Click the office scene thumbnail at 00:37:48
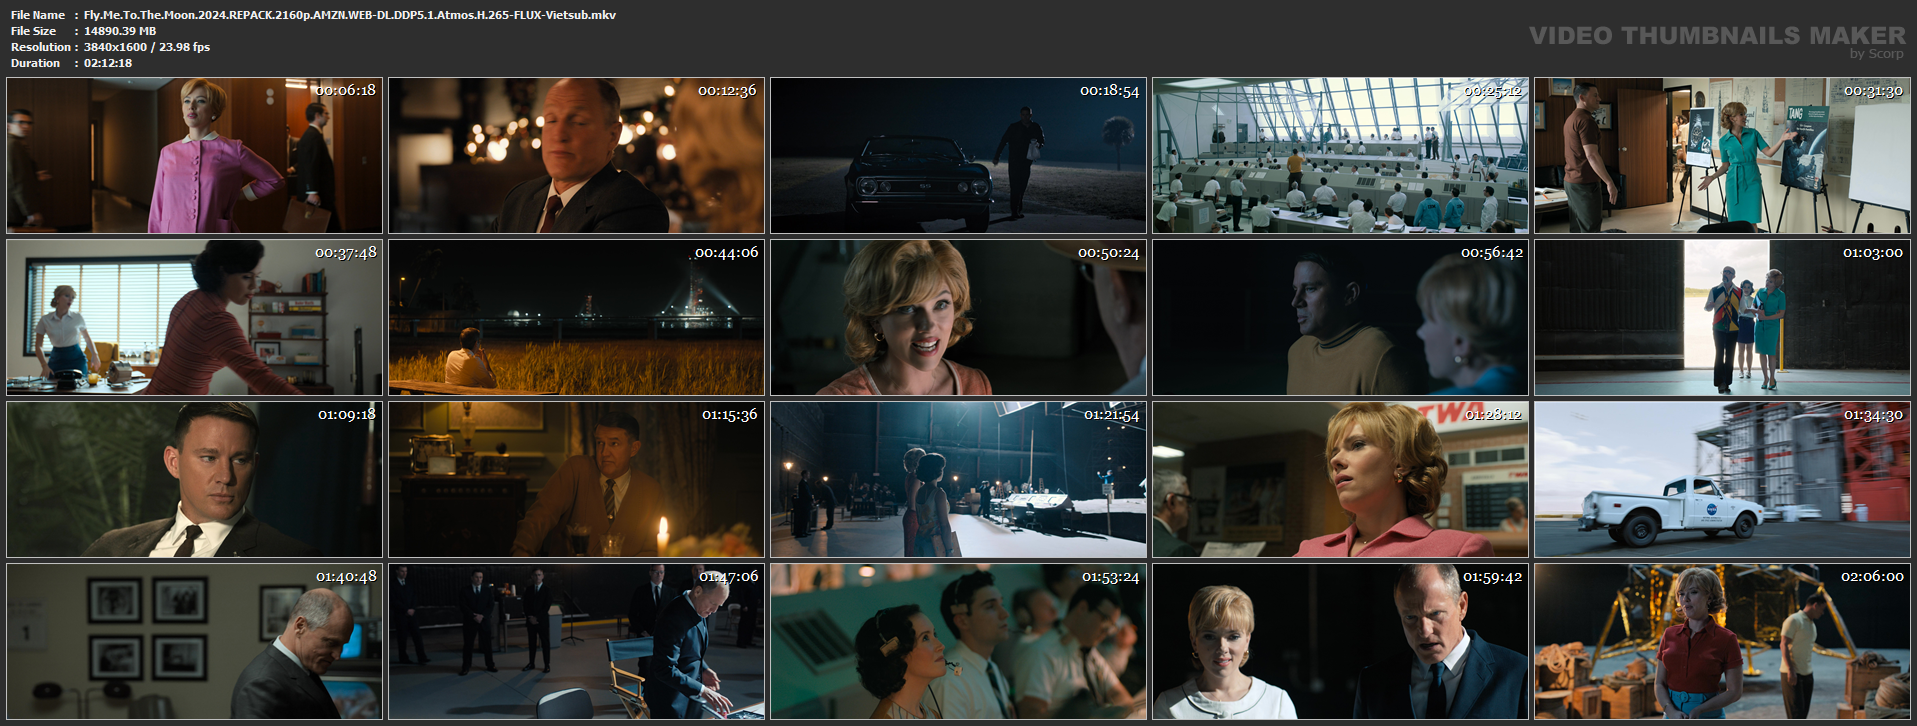The image size is (1917, 726). (x=194, y=317)
